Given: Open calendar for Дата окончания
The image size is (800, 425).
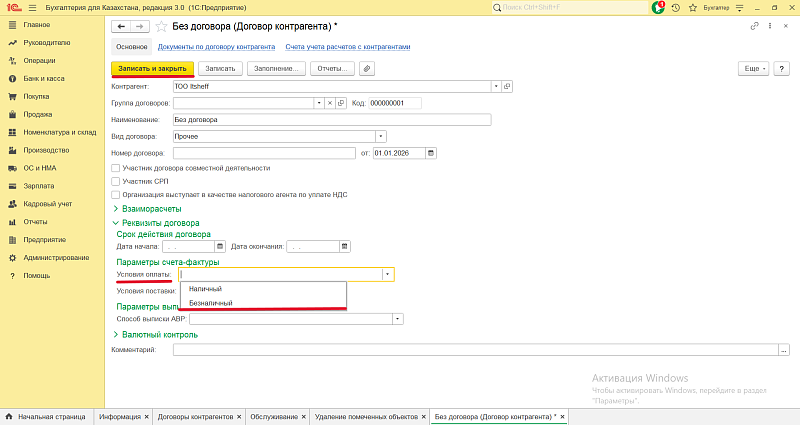Looking at the screenshot, I should click(x=345, y=246).
